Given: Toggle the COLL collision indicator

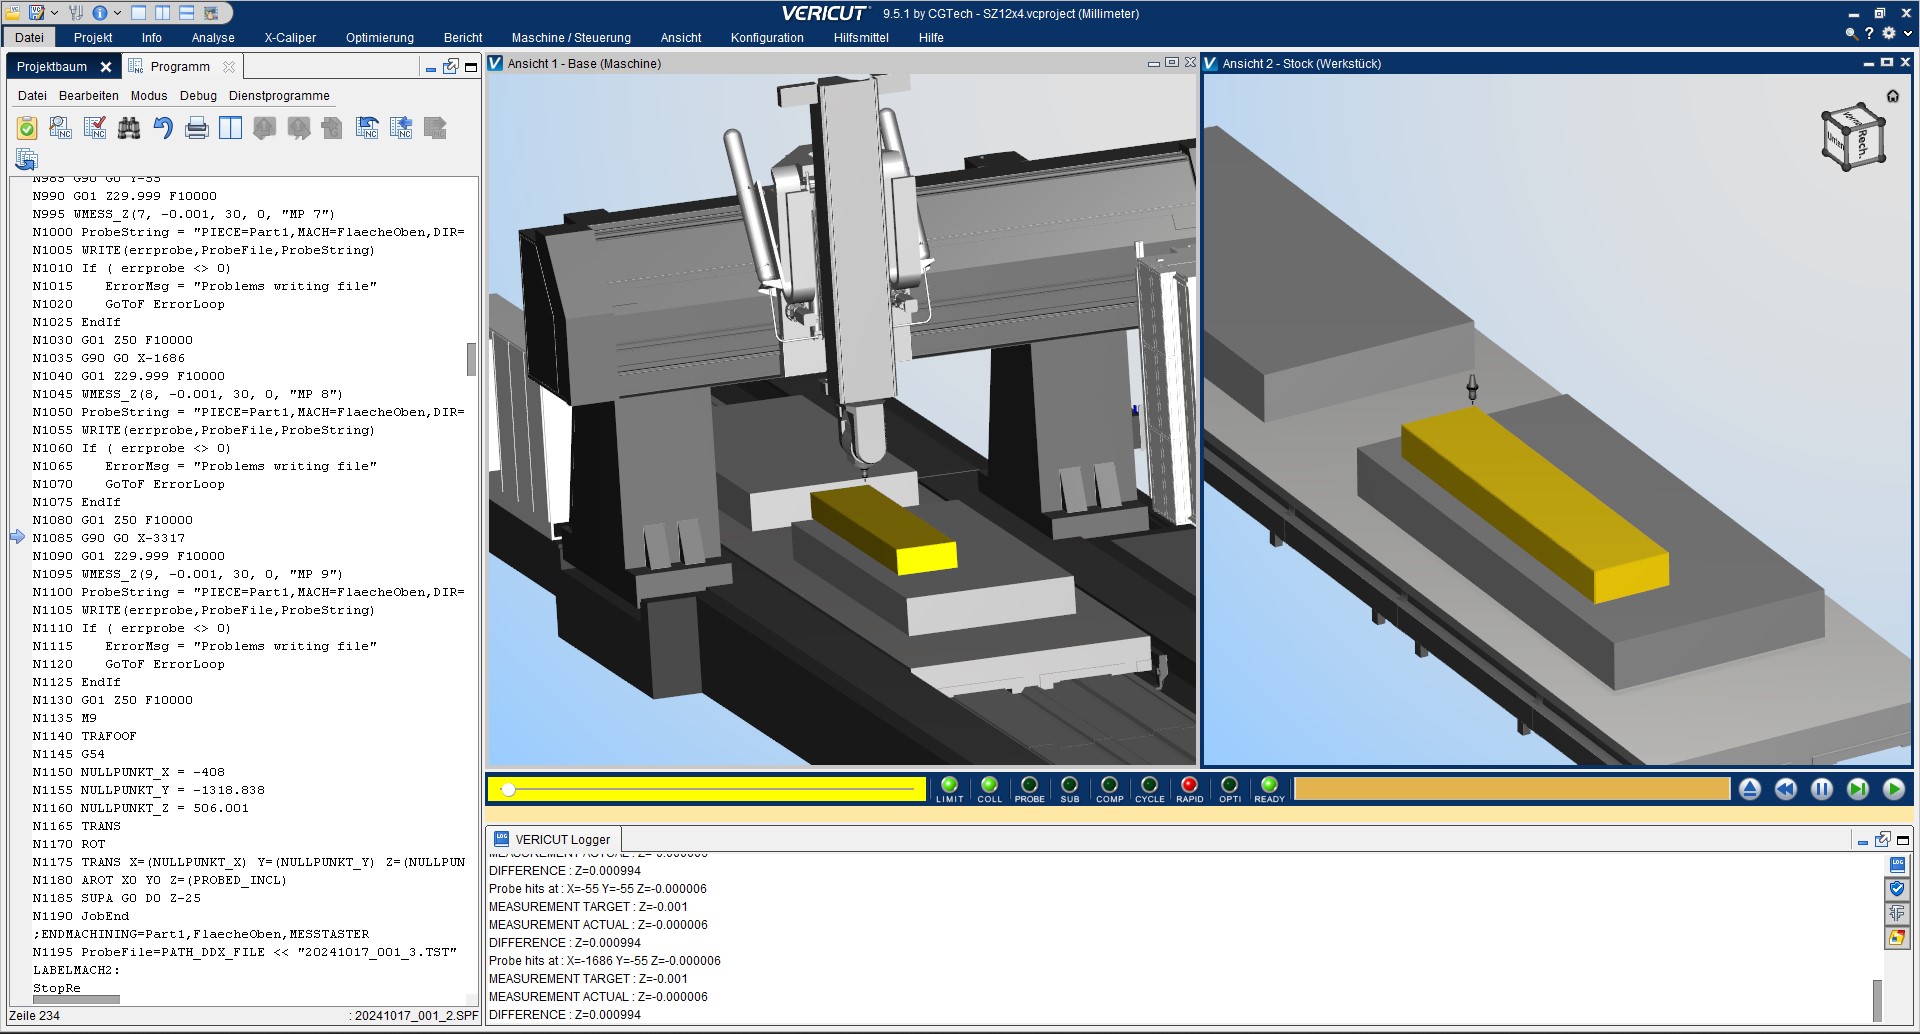Looking at the screenshot, I should click(989, 786).
